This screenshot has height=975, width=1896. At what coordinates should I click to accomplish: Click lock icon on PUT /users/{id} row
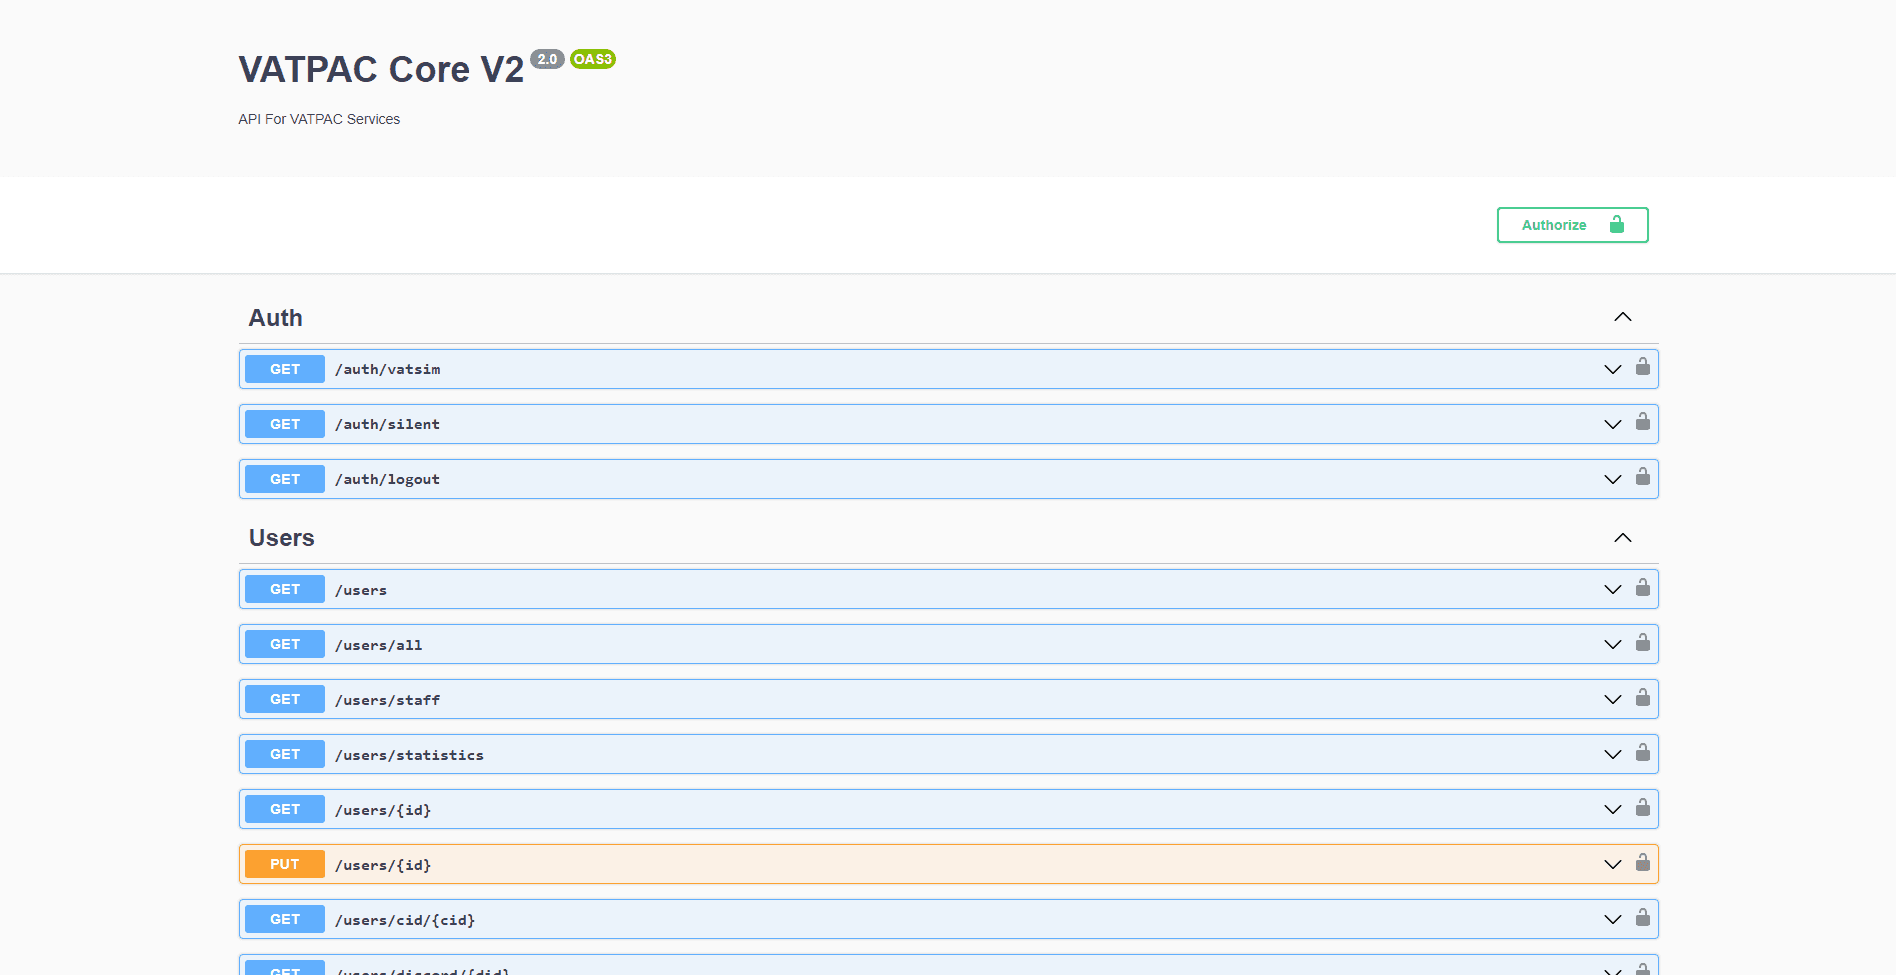point(1642,861)
